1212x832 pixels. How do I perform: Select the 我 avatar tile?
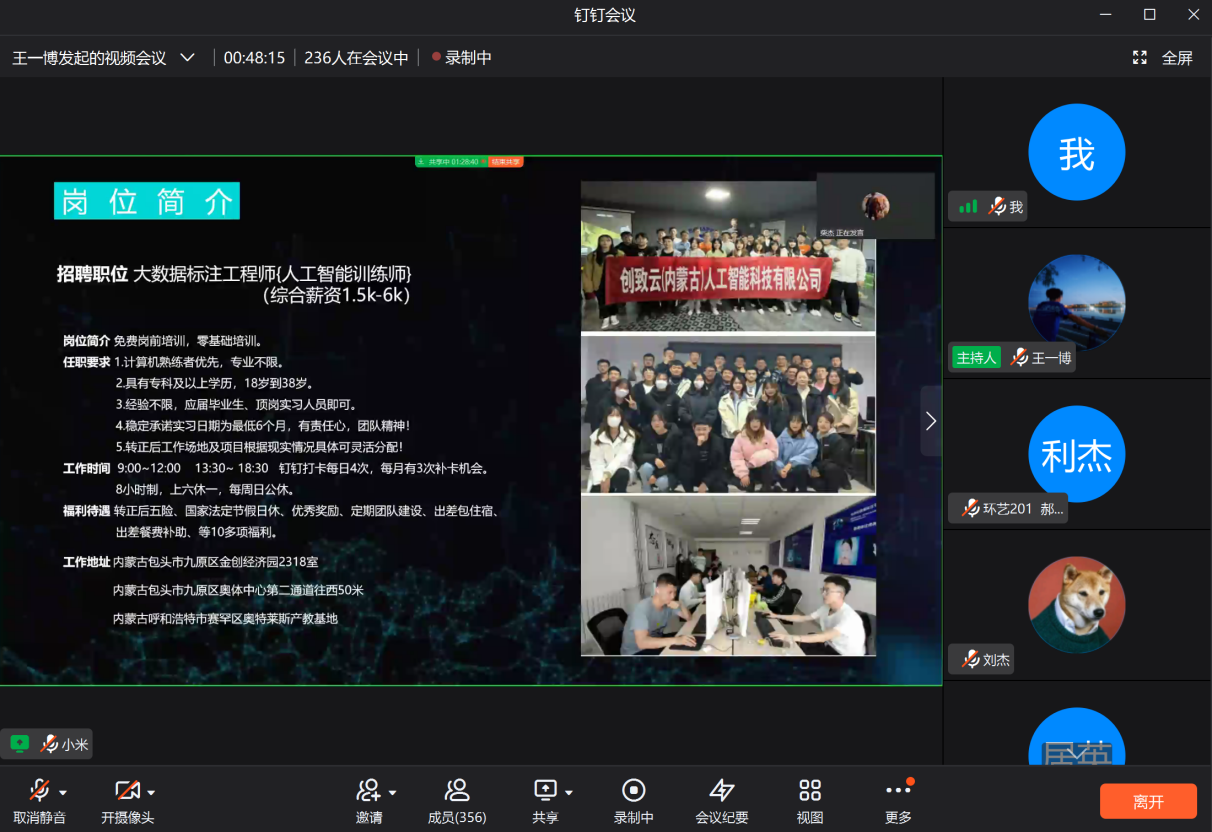pos(1077,152)
